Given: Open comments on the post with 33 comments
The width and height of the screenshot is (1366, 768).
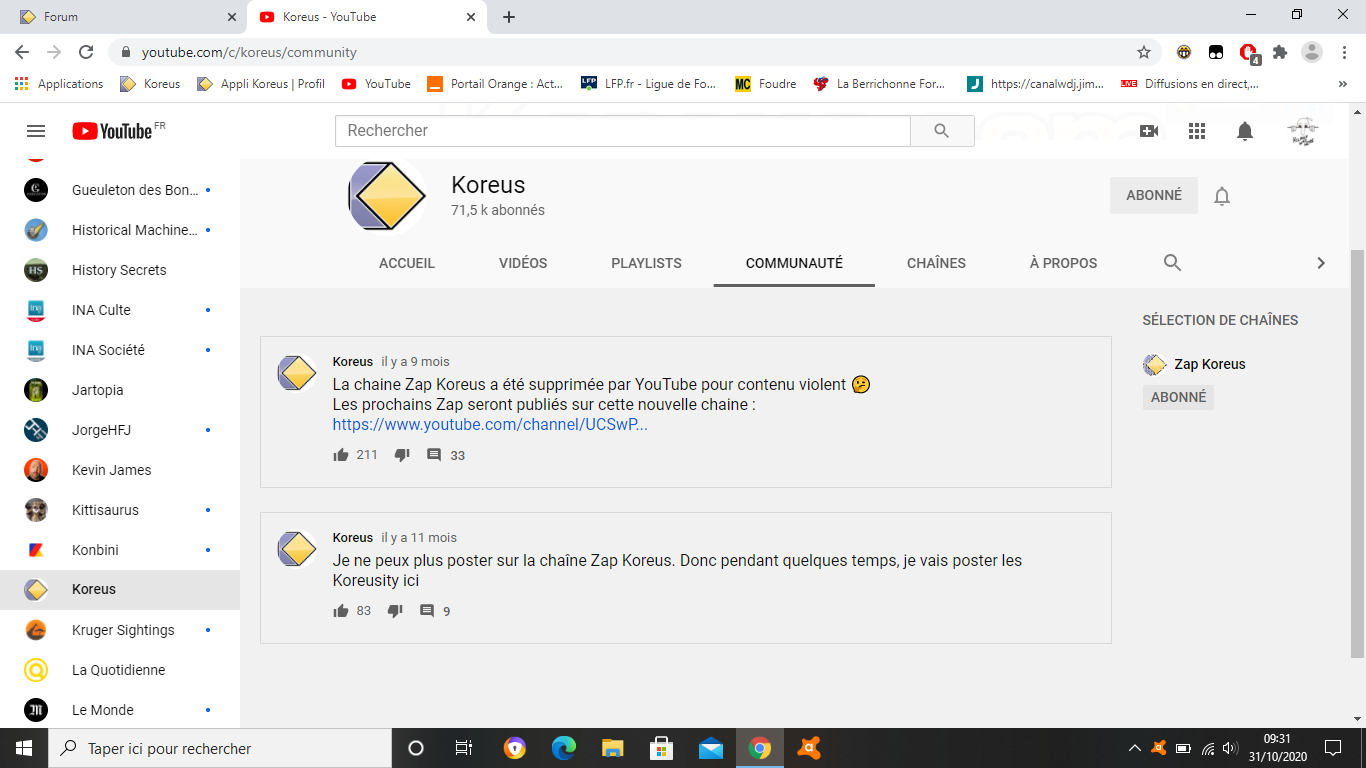Looking at the screenshot, I should click(434, 455).
